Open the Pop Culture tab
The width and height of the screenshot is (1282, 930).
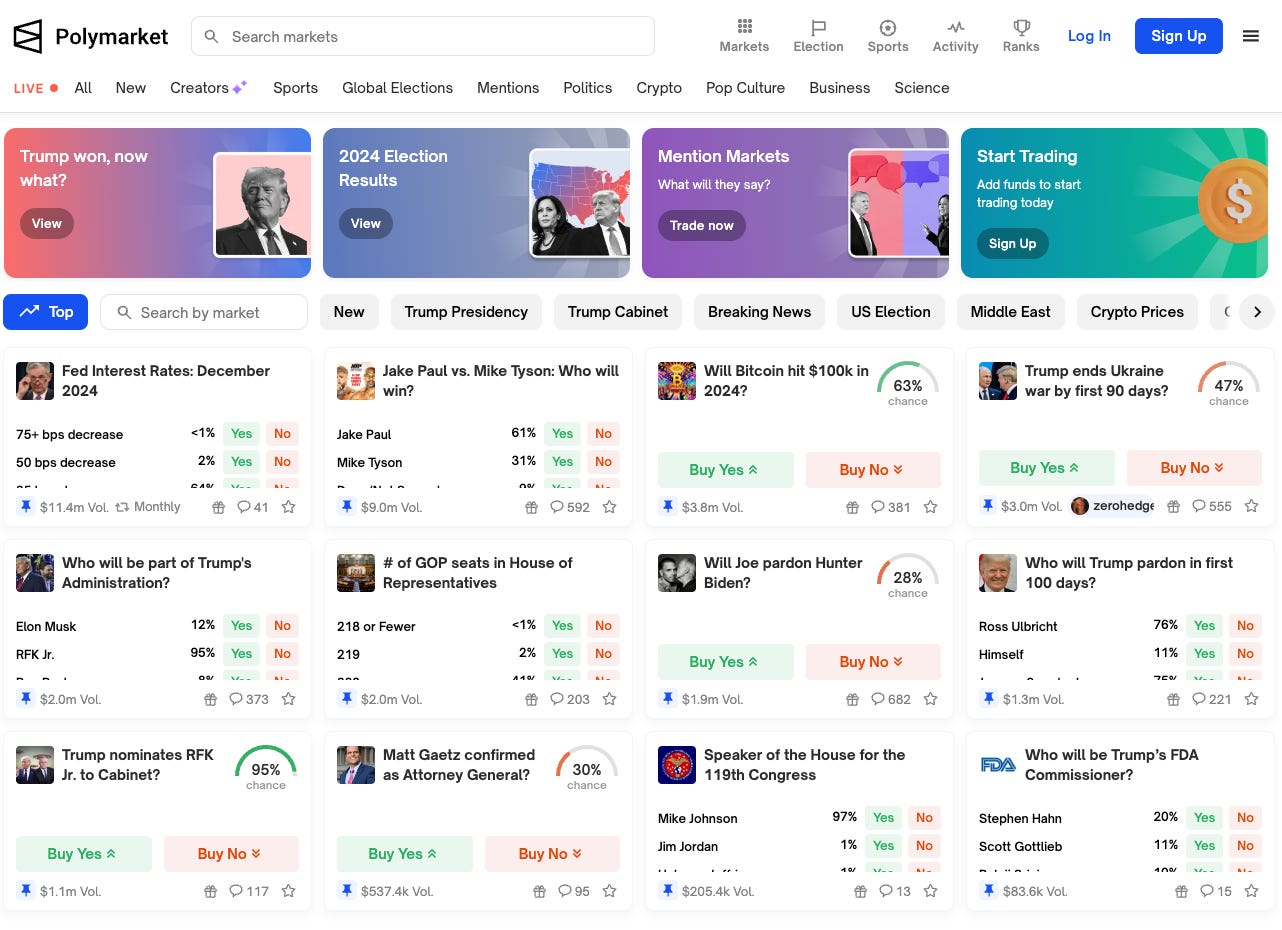point(745,88)
